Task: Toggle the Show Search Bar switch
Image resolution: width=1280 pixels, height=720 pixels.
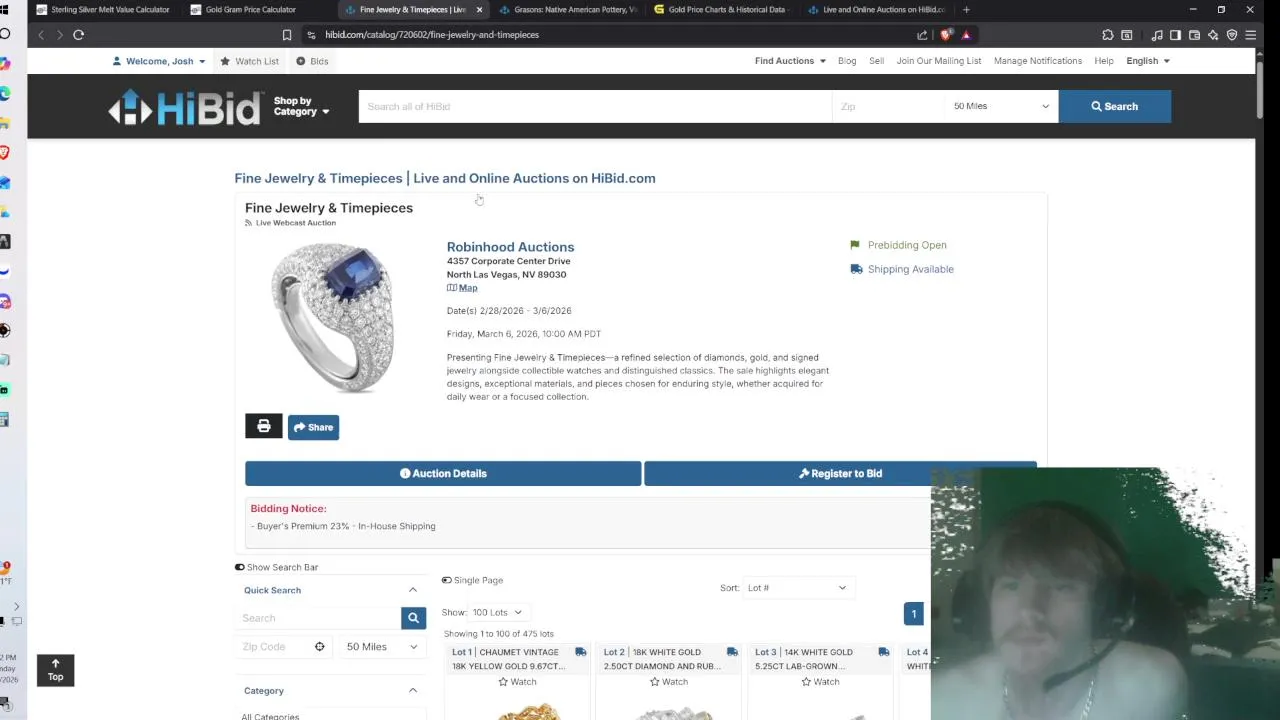Action: click(x=240, y=567)
